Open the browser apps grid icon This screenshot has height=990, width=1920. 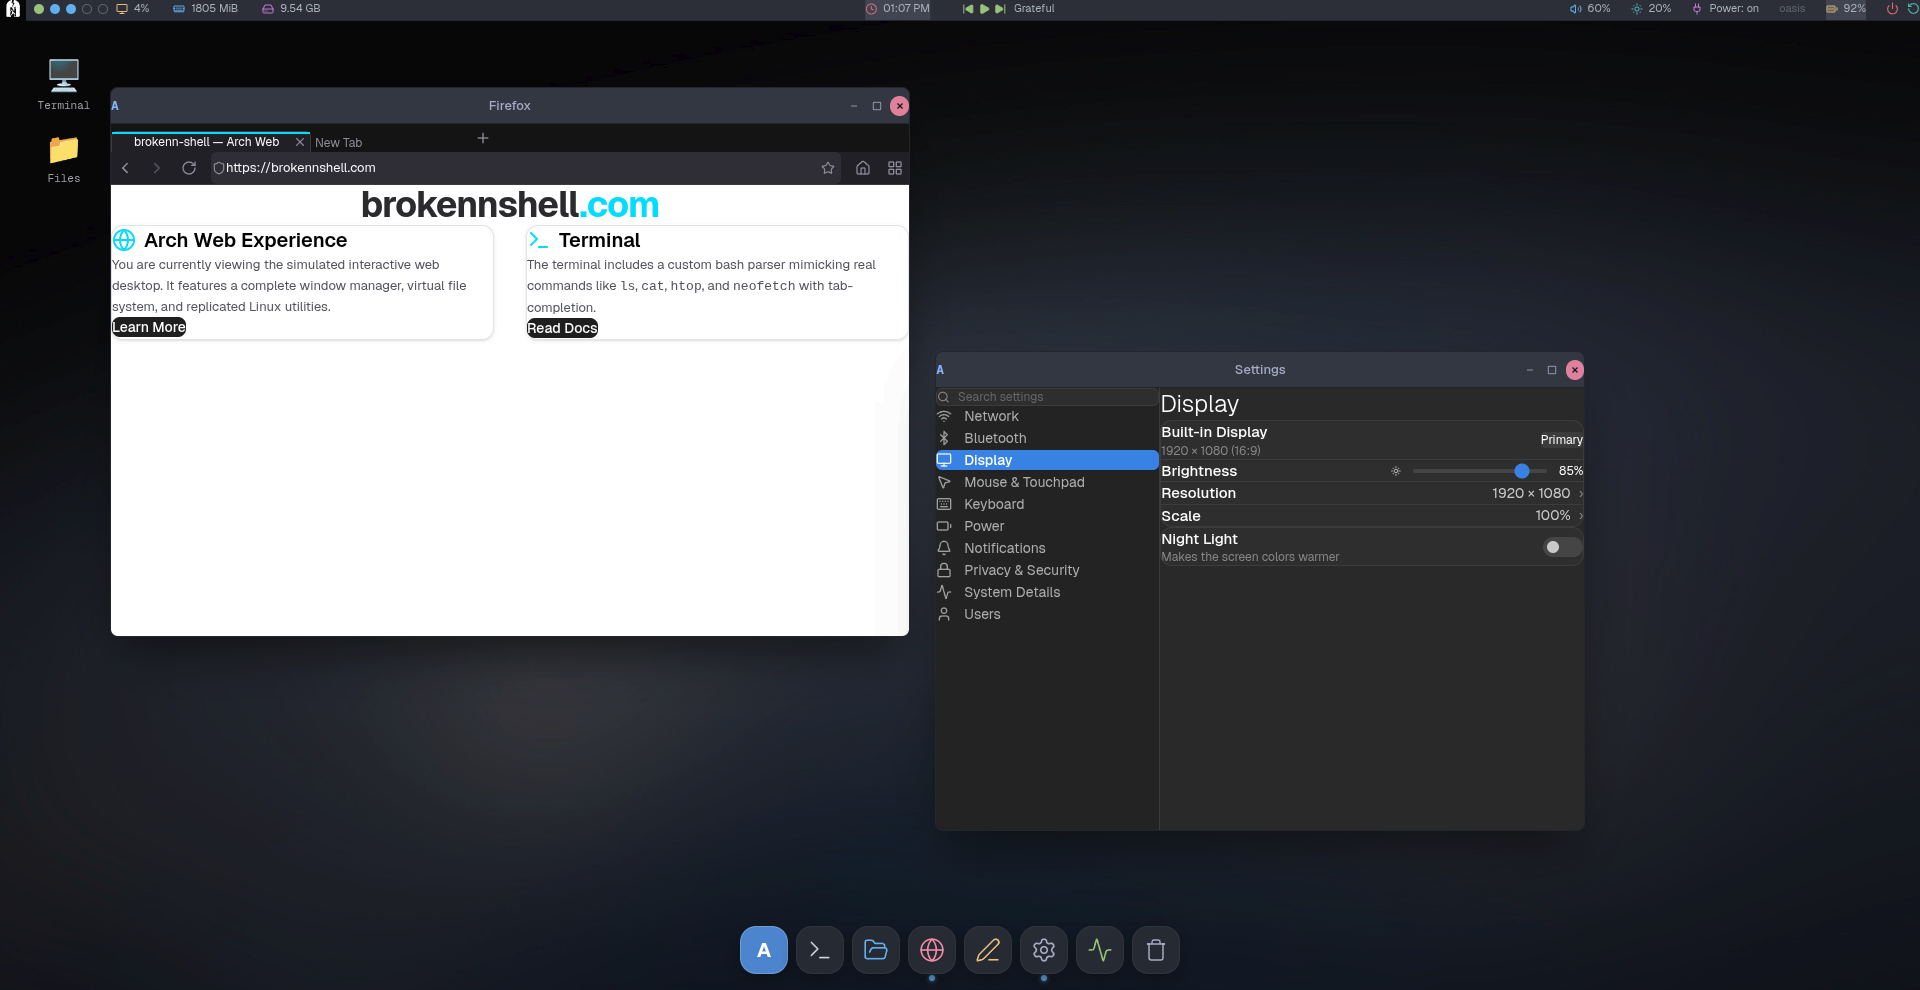(895, 168)
